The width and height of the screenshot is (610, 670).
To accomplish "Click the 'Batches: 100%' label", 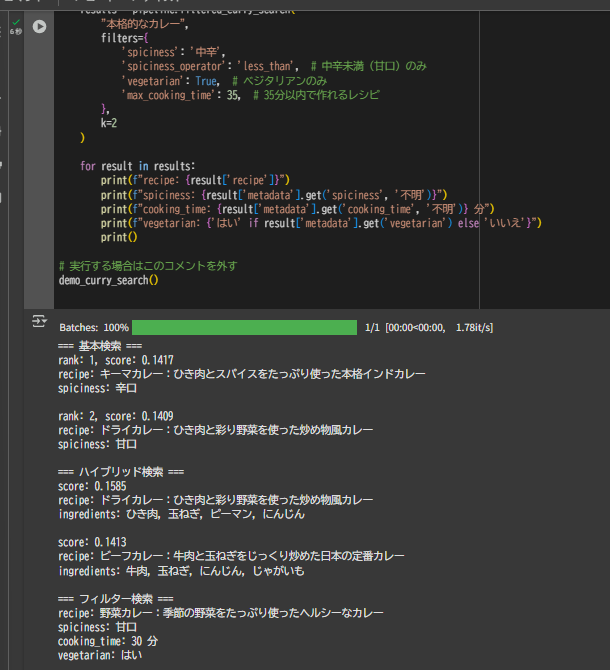I will click(94, 328).
